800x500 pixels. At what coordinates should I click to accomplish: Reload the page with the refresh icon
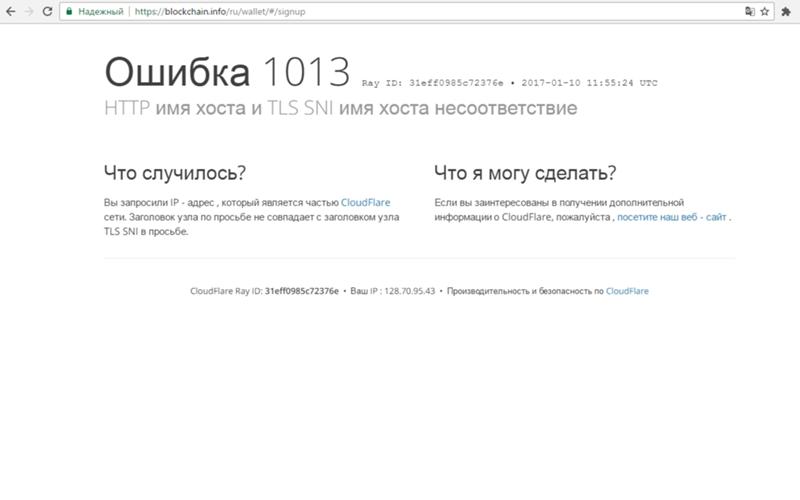[47, 11]
